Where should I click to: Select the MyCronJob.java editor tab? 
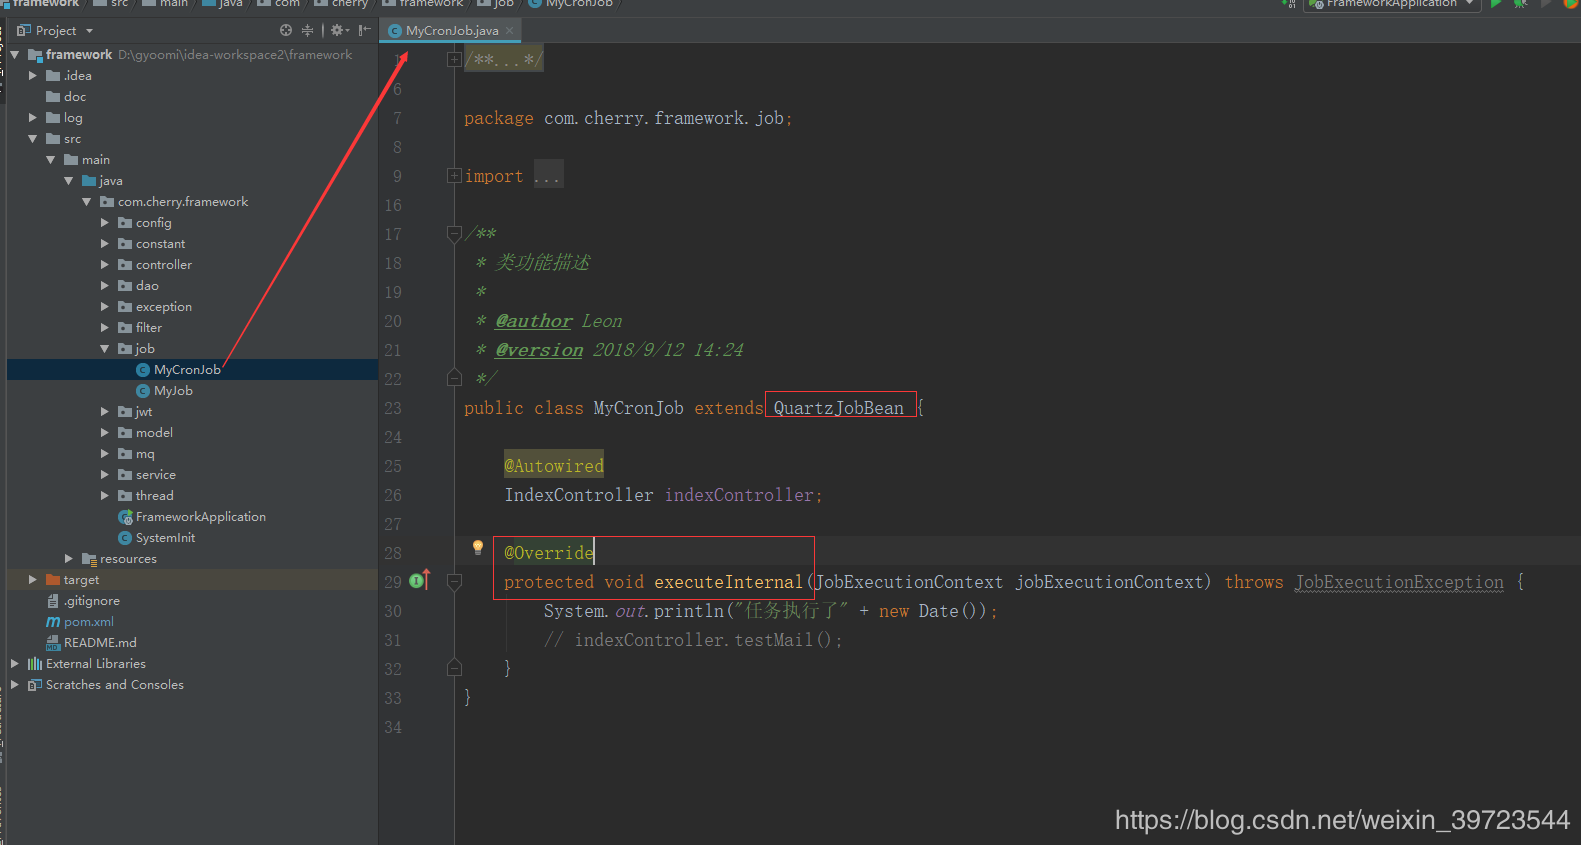coord(450,31)
